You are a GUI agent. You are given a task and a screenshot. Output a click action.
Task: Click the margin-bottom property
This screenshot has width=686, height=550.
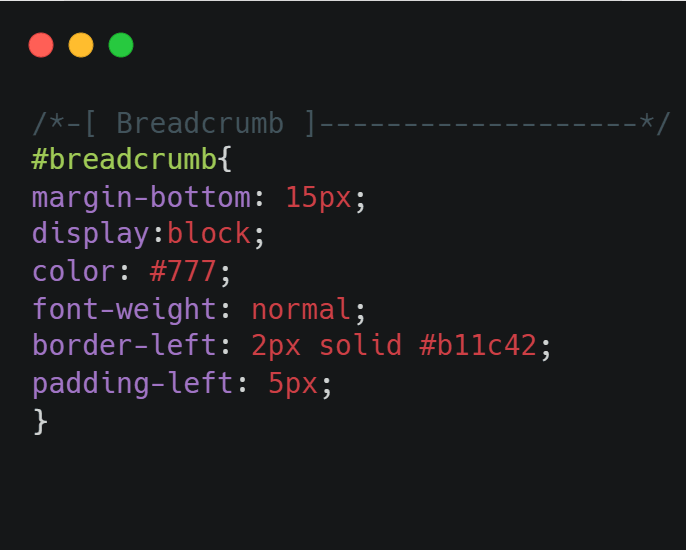[x=141, y=197]
